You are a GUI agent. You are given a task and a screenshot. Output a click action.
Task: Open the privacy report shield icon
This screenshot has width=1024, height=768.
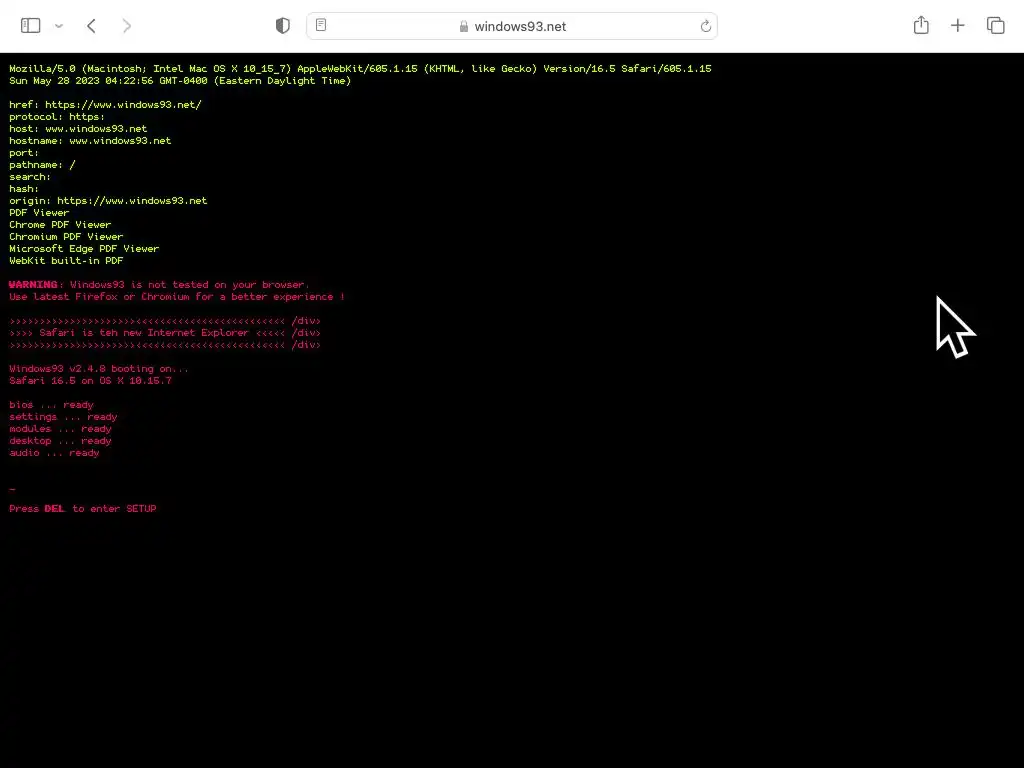(283, 25)
